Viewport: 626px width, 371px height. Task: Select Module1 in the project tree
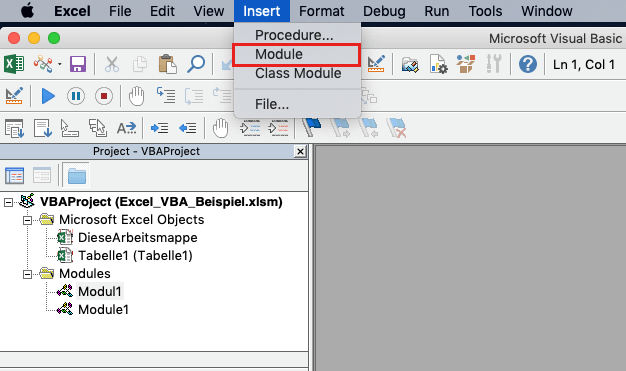pos(103,309)
